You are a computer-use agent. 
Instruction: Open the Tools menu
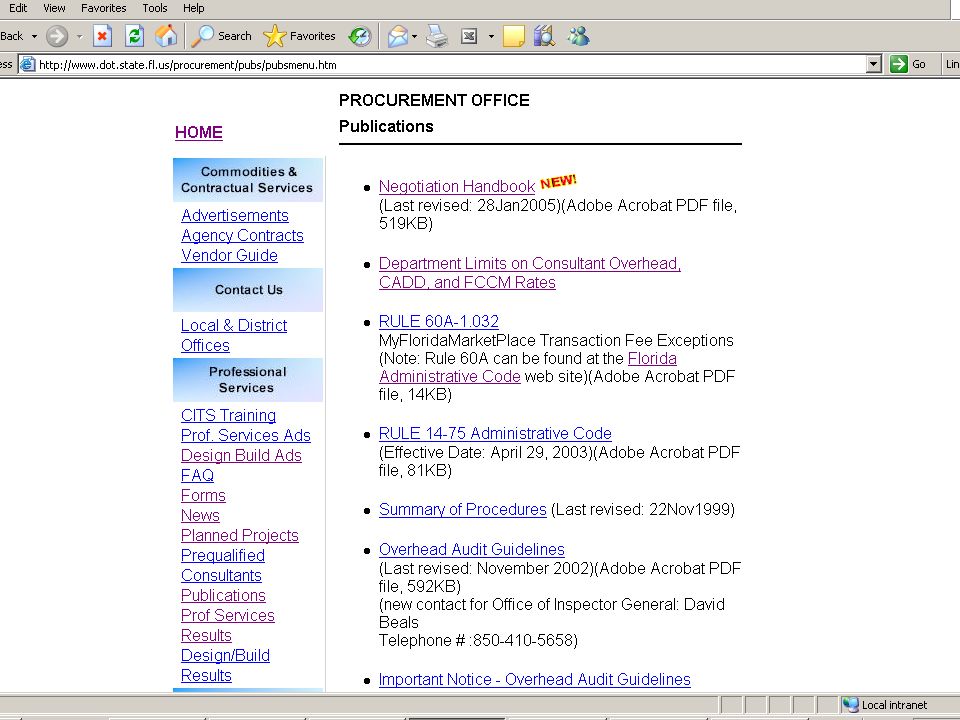pyautogui.click(x=155, y=8)
